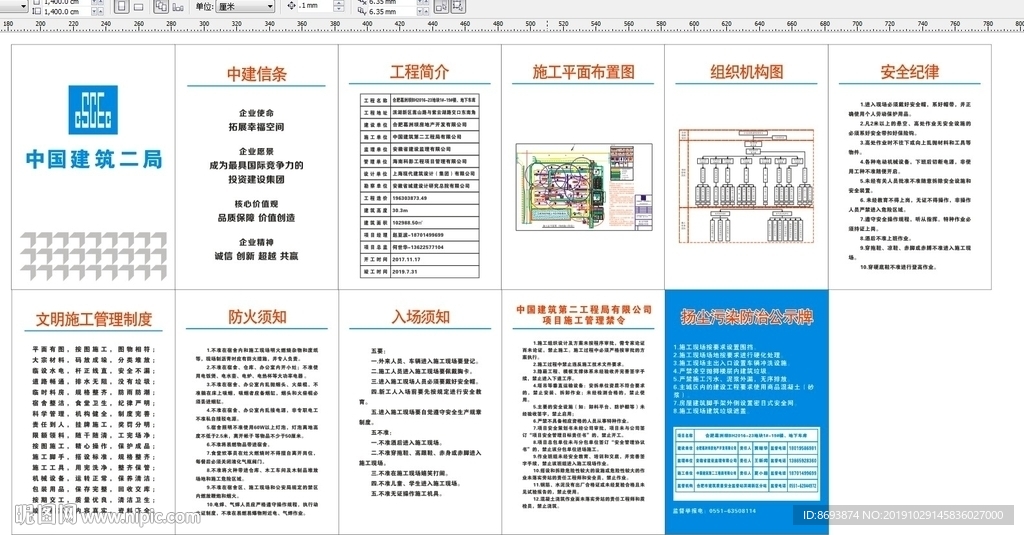Click the nudge offset field showing .1 mm
This screenshot has width=1024, height=535.
point(315,5)
